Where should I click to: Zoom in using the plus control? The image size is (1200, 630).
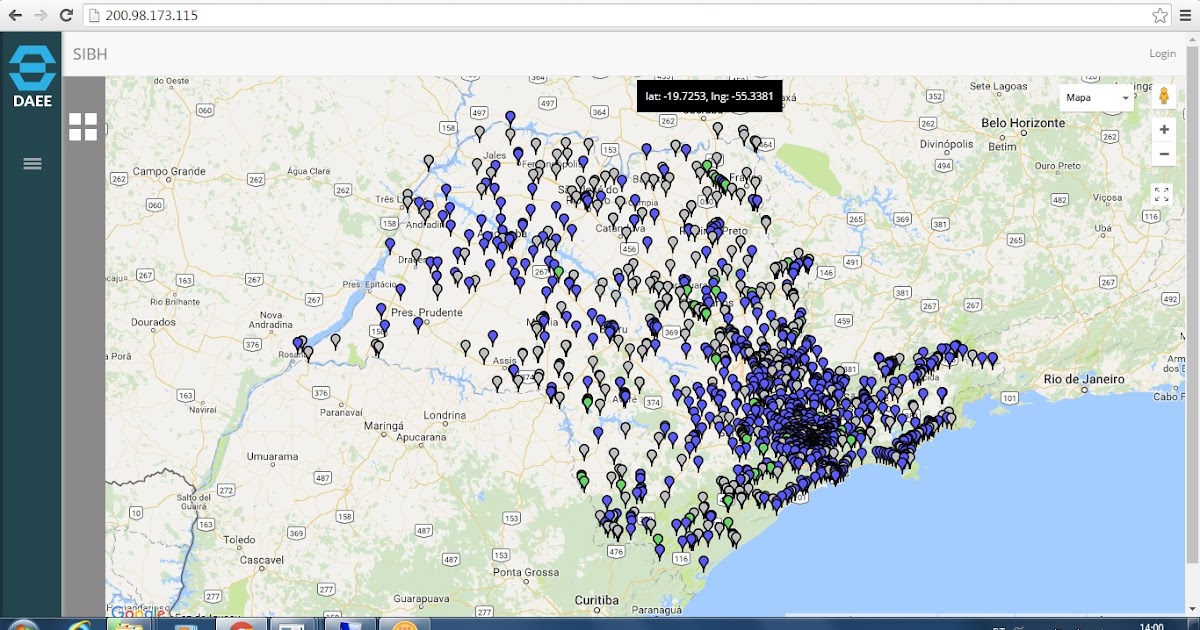(x=1164, y=129)
